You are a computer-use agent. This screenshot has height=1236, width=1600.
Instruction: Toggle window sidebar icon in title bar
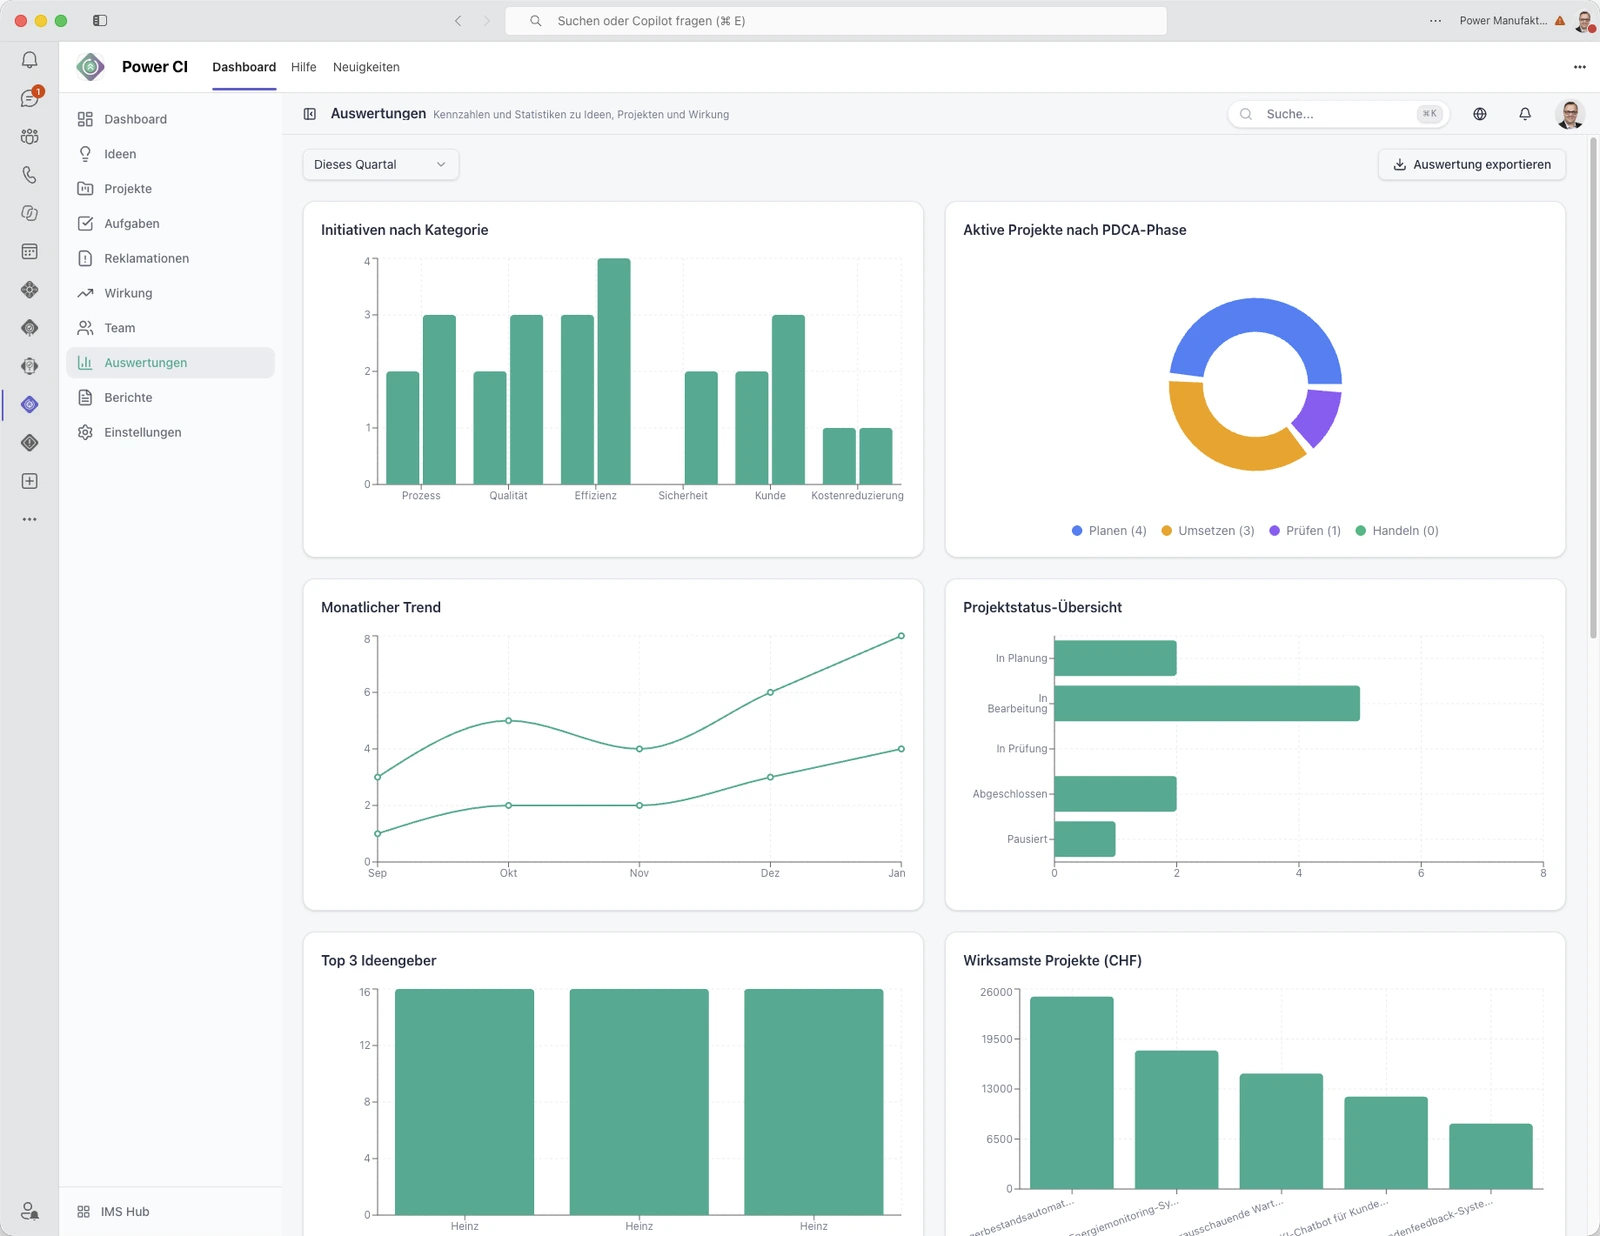(x=100, y=21)
